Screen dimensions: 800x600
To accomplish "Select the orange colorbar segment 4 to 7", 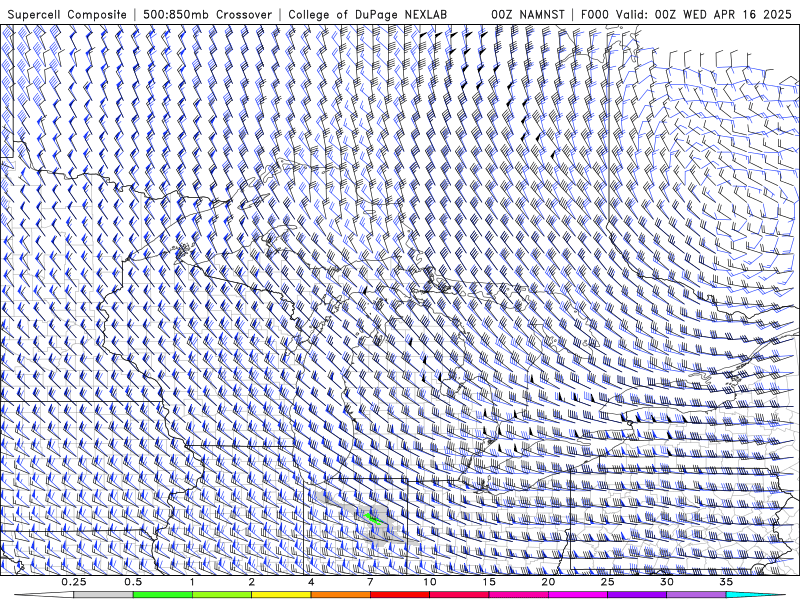I will [340, 595].
